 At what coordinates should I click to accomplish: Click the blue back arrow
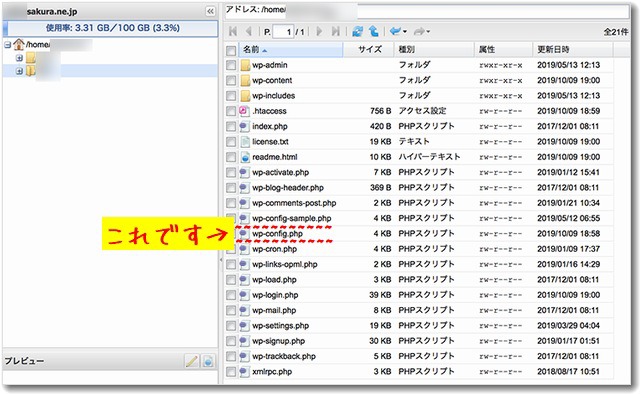point(395,31)
